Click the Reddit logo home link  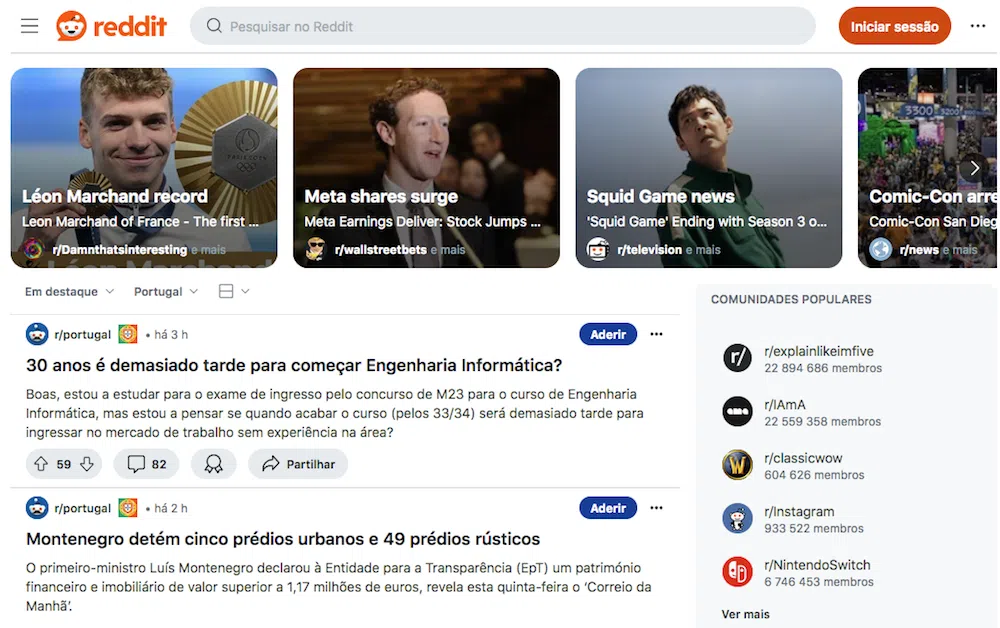(x=112, y=26)
